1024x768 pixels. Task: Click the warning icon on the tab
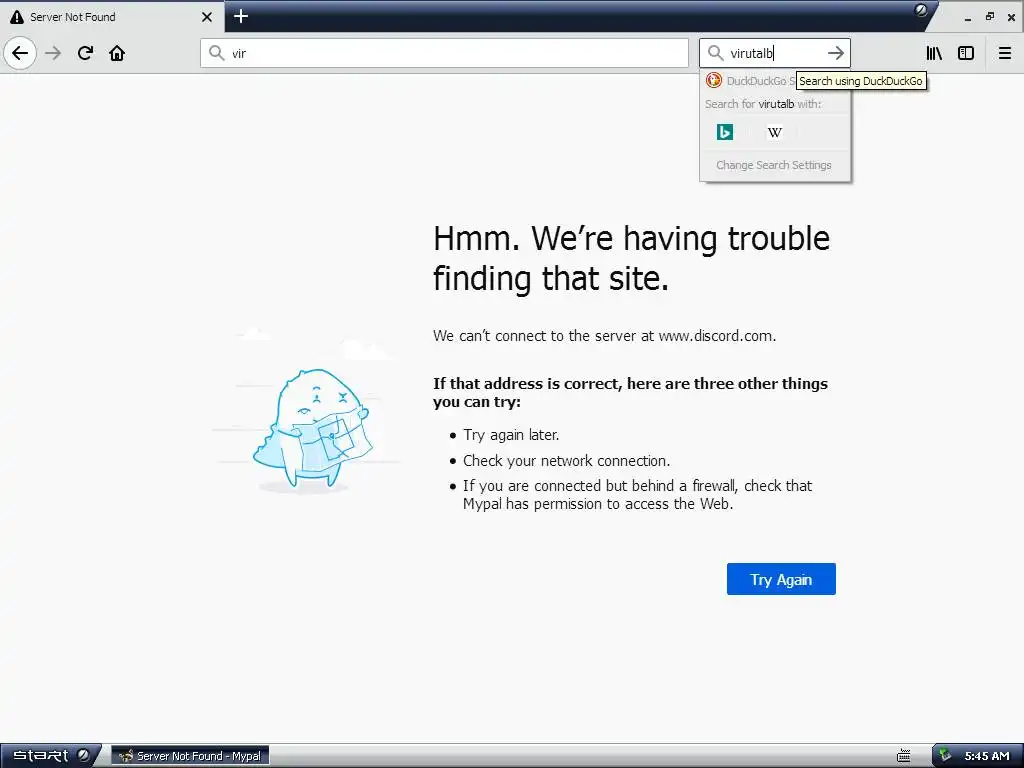point(17,17)
